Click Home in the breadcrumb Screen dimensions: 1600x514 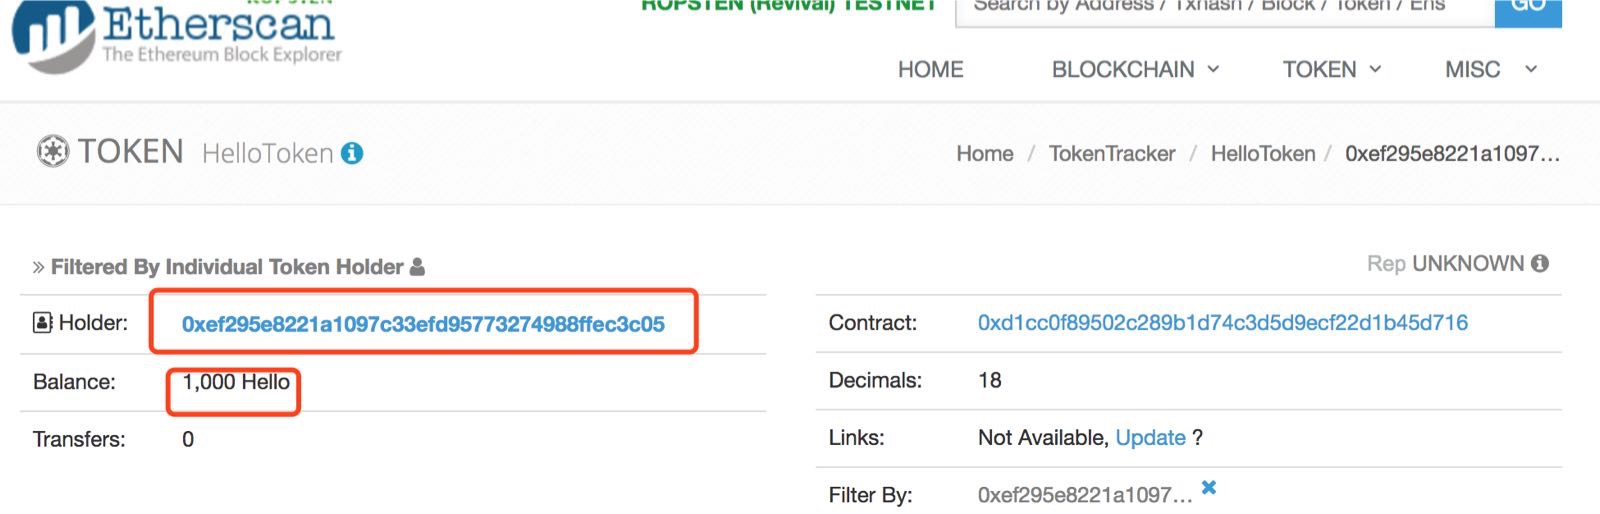coord(985,153)
